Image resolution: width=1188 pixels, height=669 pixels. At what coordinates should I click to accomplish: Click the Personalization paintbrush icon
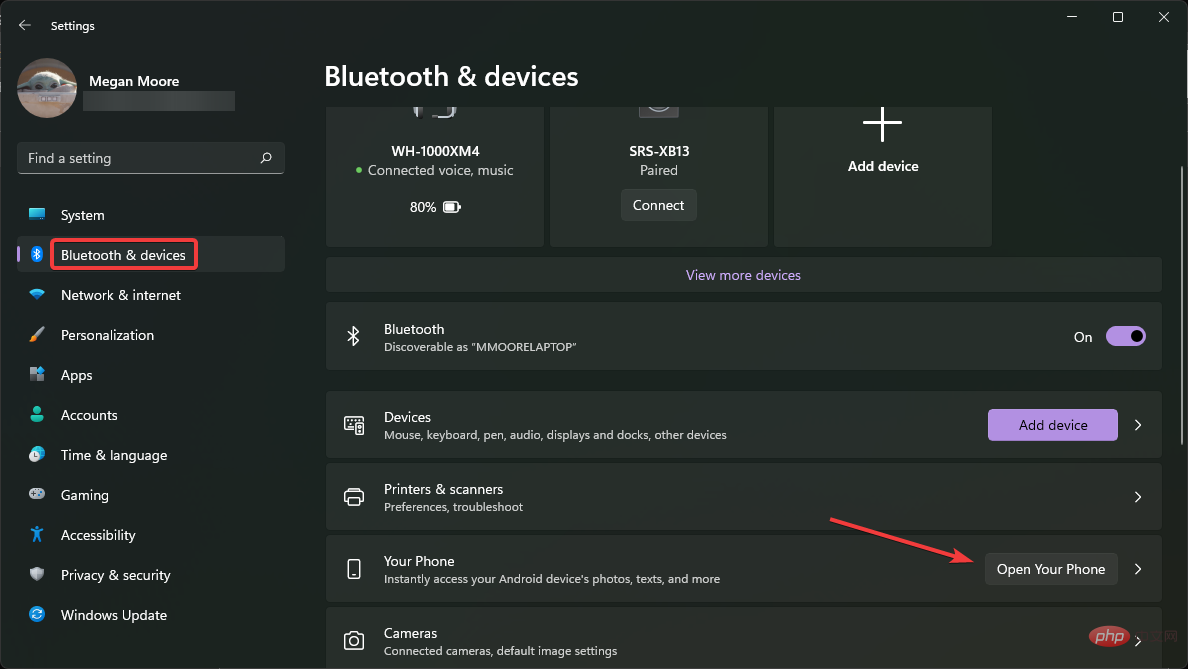pyautogui.click(x=36, y=334)
